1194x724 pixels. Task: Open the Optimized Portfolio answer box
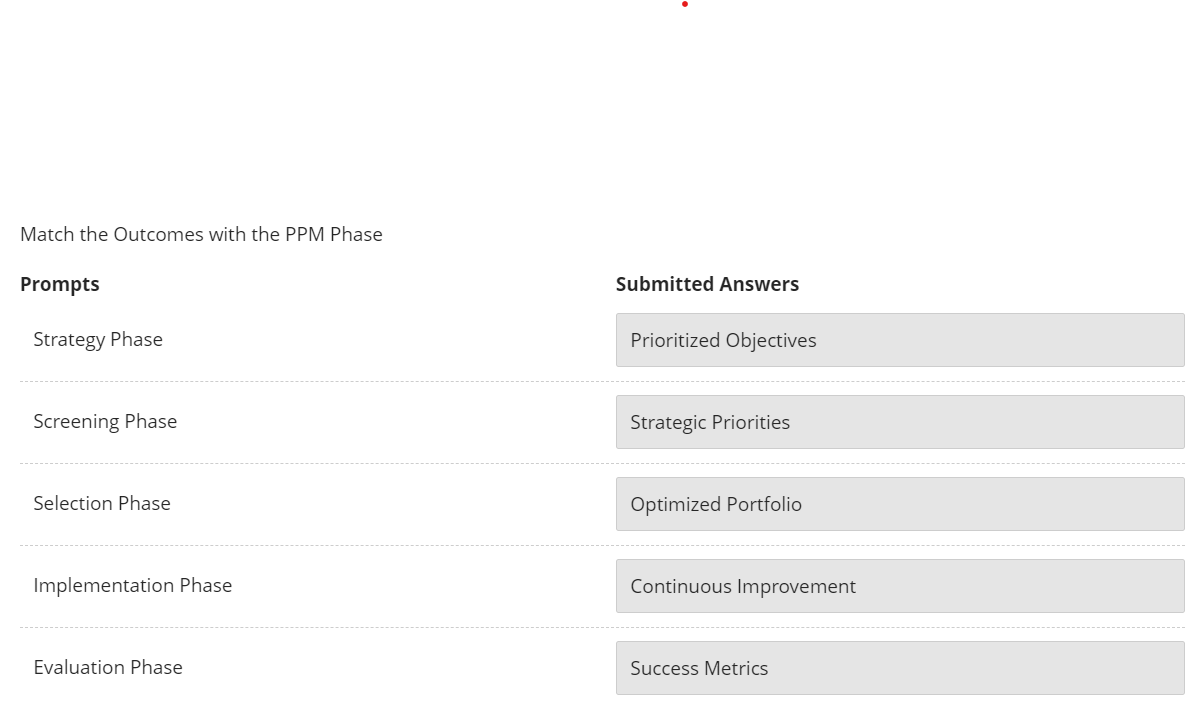[x=899, y=504]
